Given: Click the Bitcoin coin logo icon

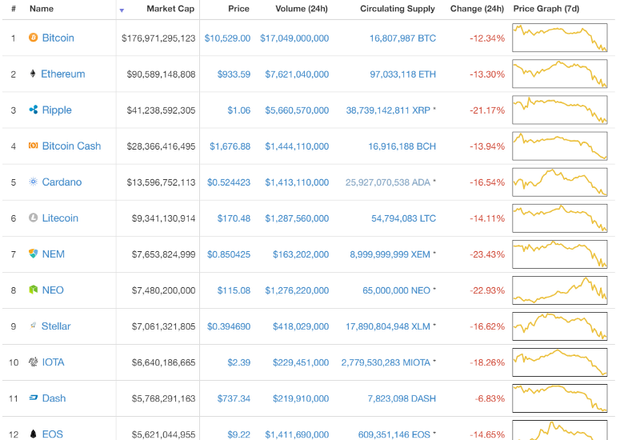Looking at the screenshot, I should pos(33,38).
